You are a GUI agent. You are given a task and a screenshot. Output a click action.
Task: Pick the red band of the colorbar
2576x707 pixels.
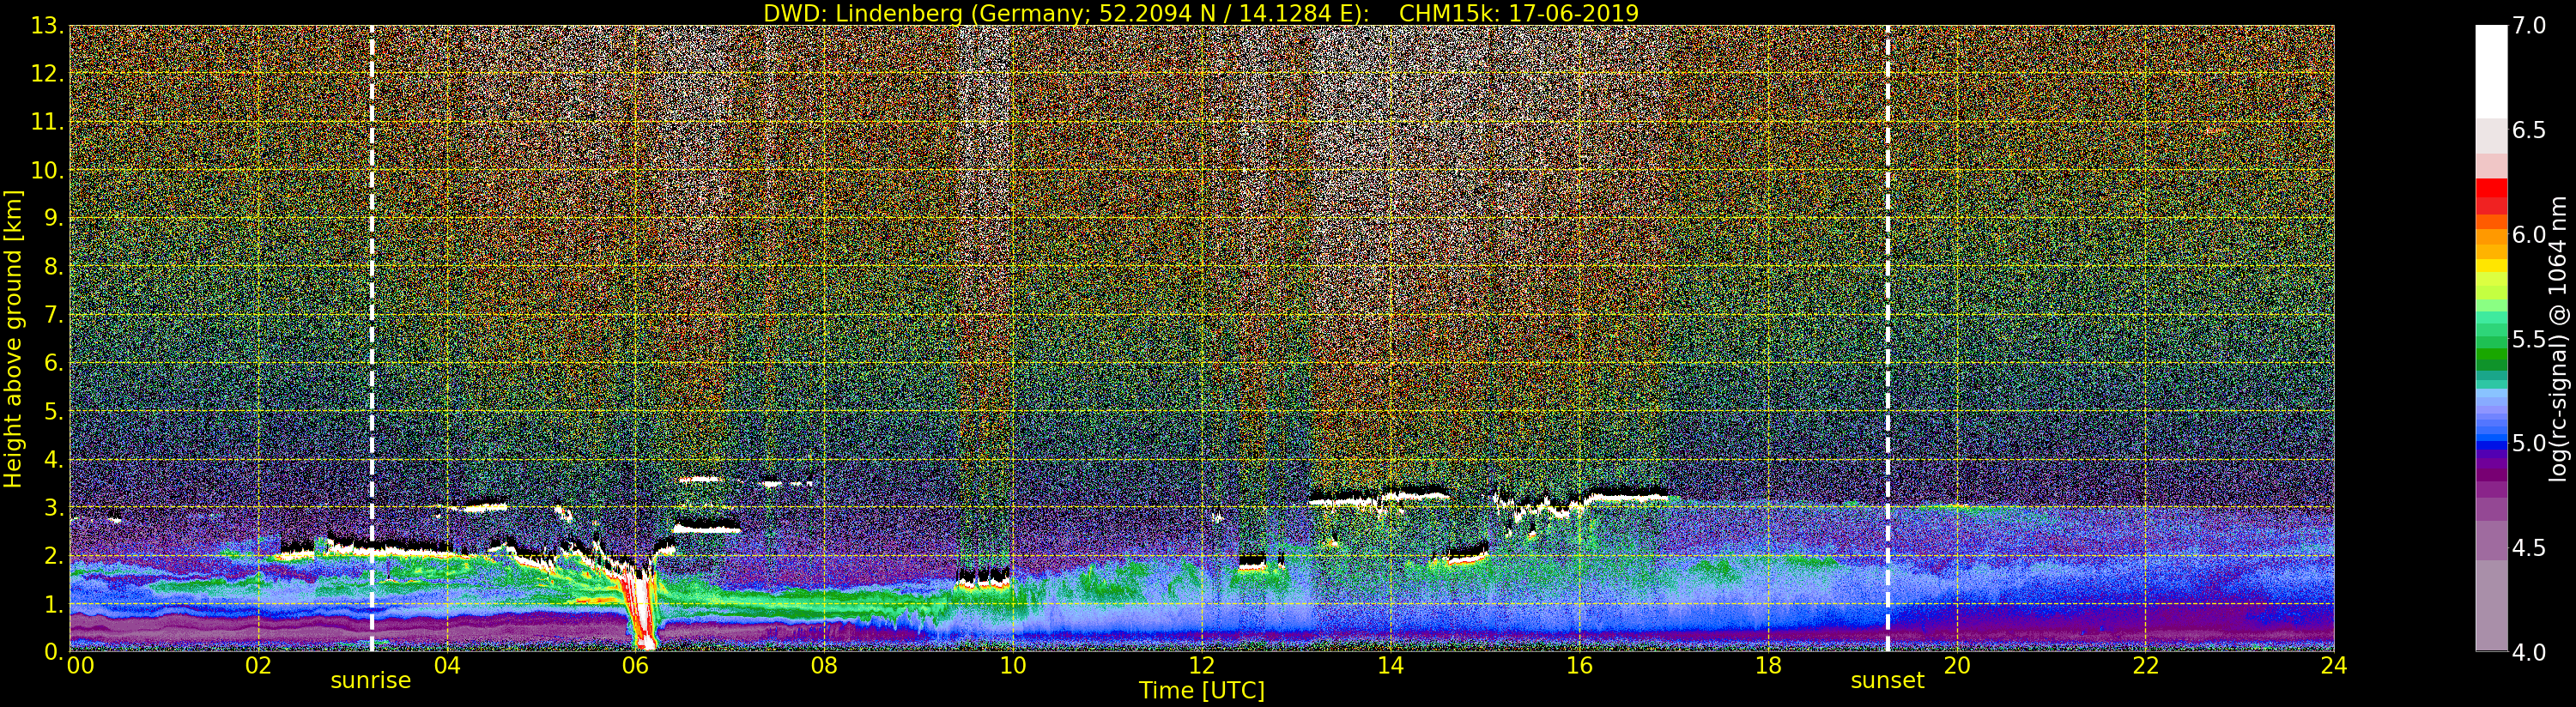[2491, 197]
